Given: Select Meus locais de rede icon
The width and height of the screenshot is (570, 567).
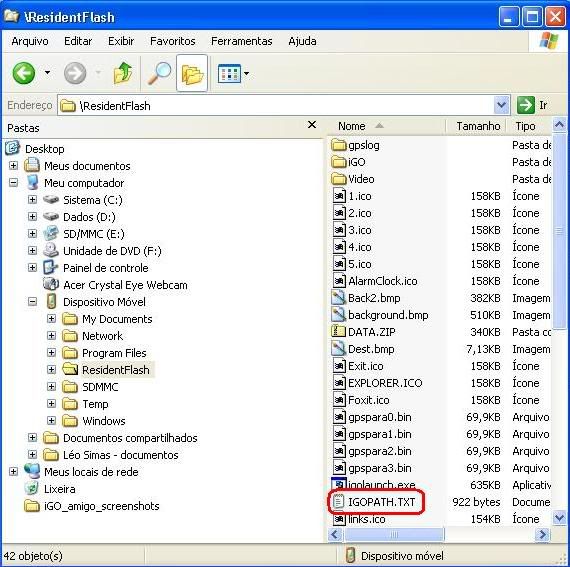Looking at the screenshot, I should [x=32, y=471].
